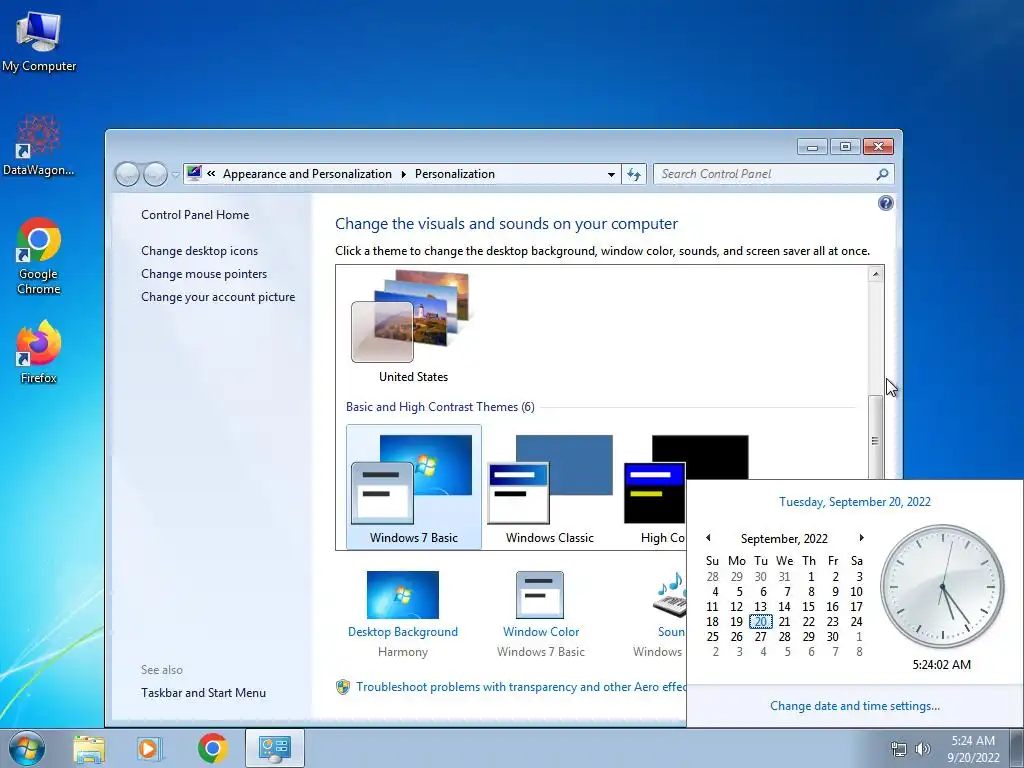Open address bar history dropdown arrow
The image size is (1024, 768).
[611, 174]
